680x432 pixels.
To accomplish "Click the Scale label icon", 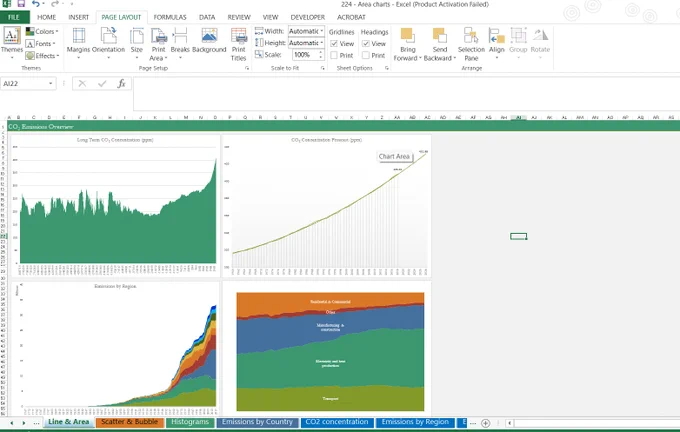I will [259, 55].
